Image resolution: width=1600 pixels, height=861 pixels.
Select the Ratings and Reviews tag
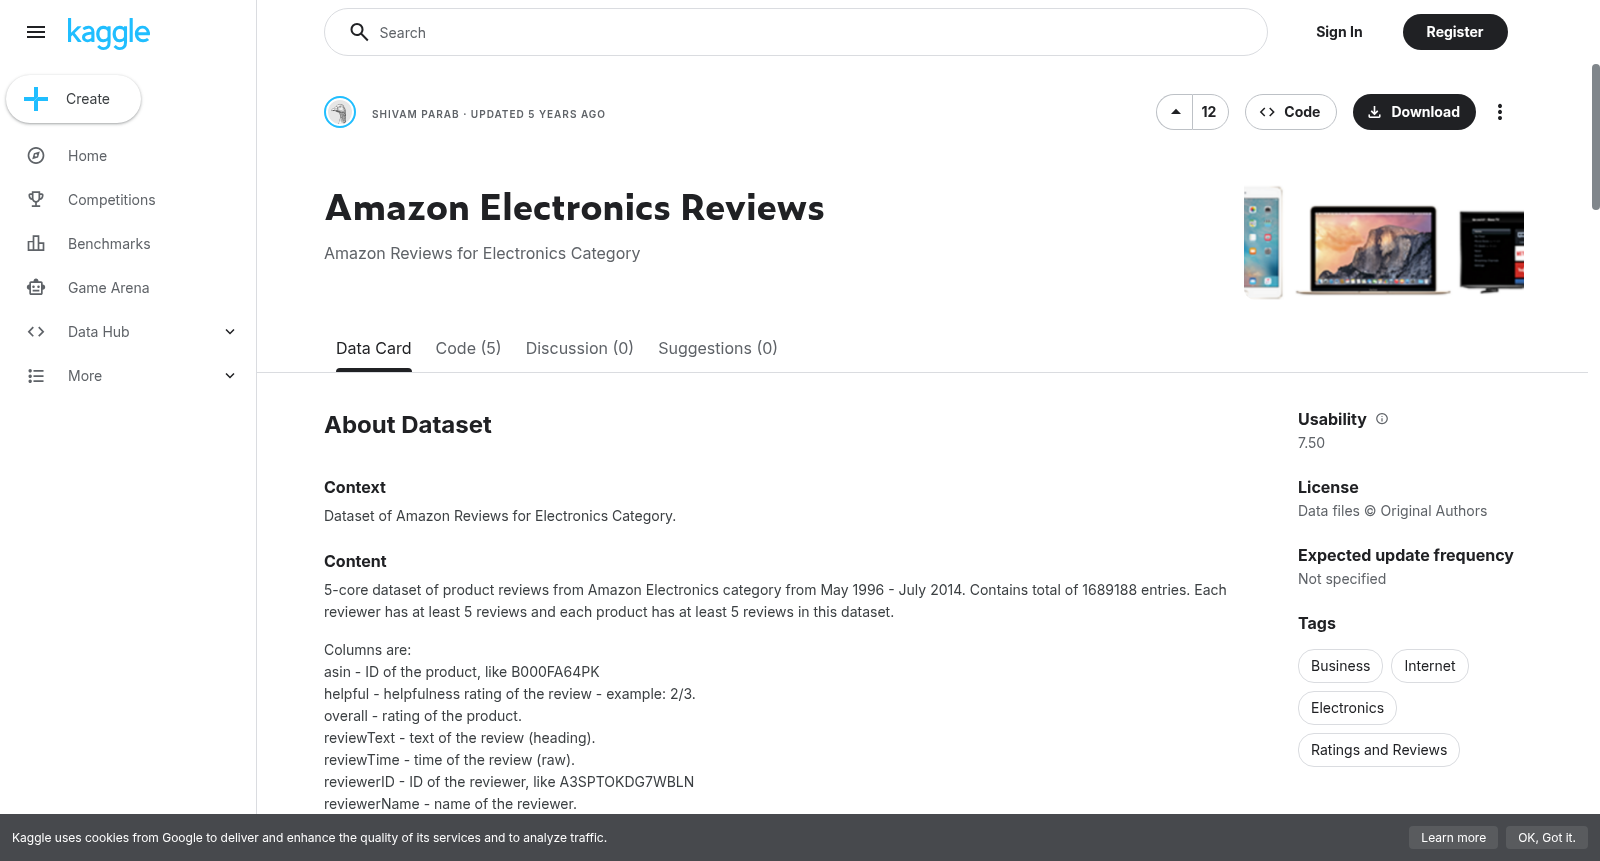point(1379,750)
